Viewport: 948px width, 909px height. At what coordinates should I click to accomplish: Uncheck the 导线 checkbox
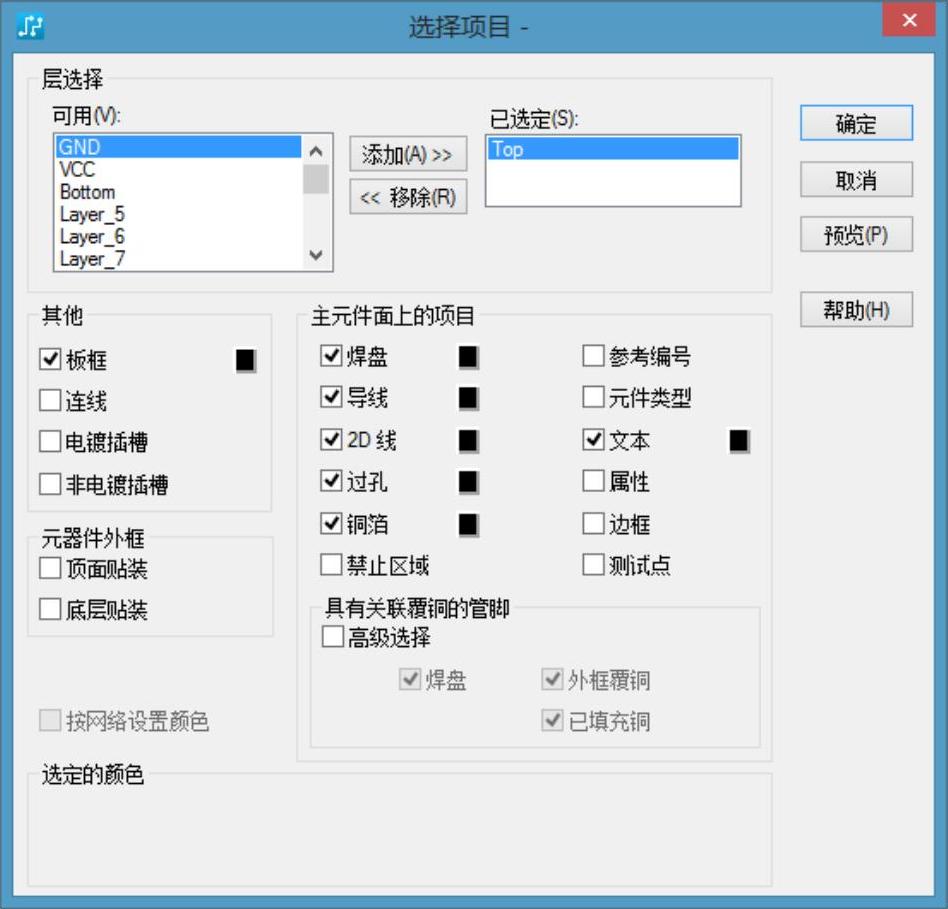[331, 397]
